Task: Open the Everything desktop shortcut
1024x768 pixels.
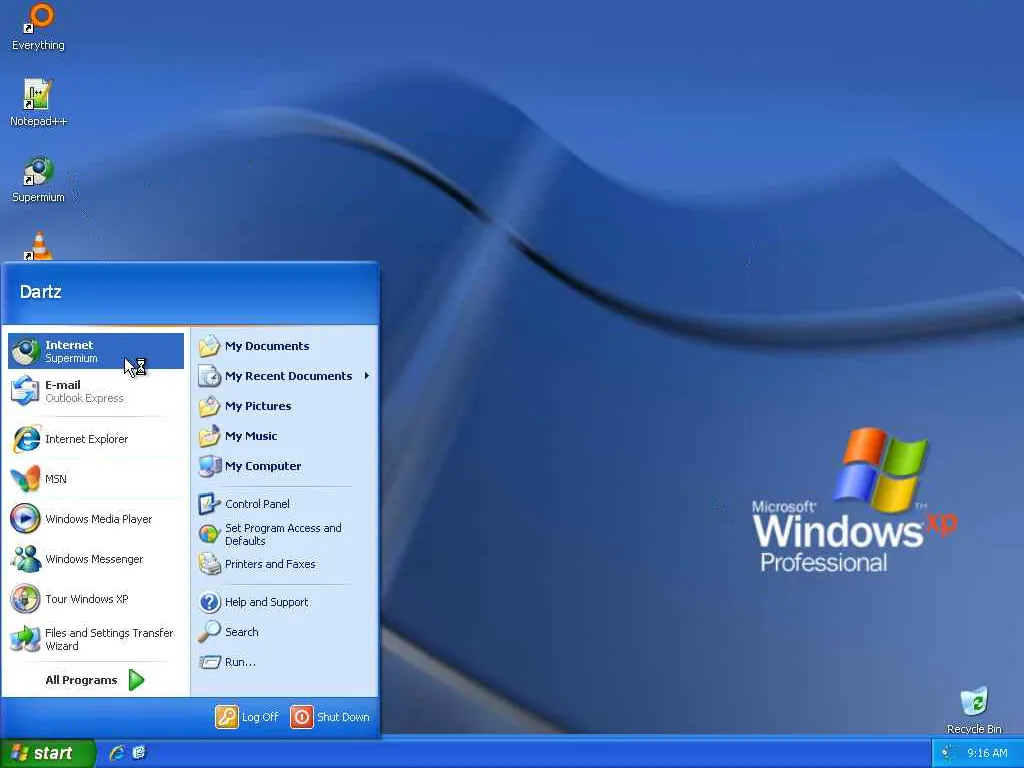Action: (x=39, y=26)
